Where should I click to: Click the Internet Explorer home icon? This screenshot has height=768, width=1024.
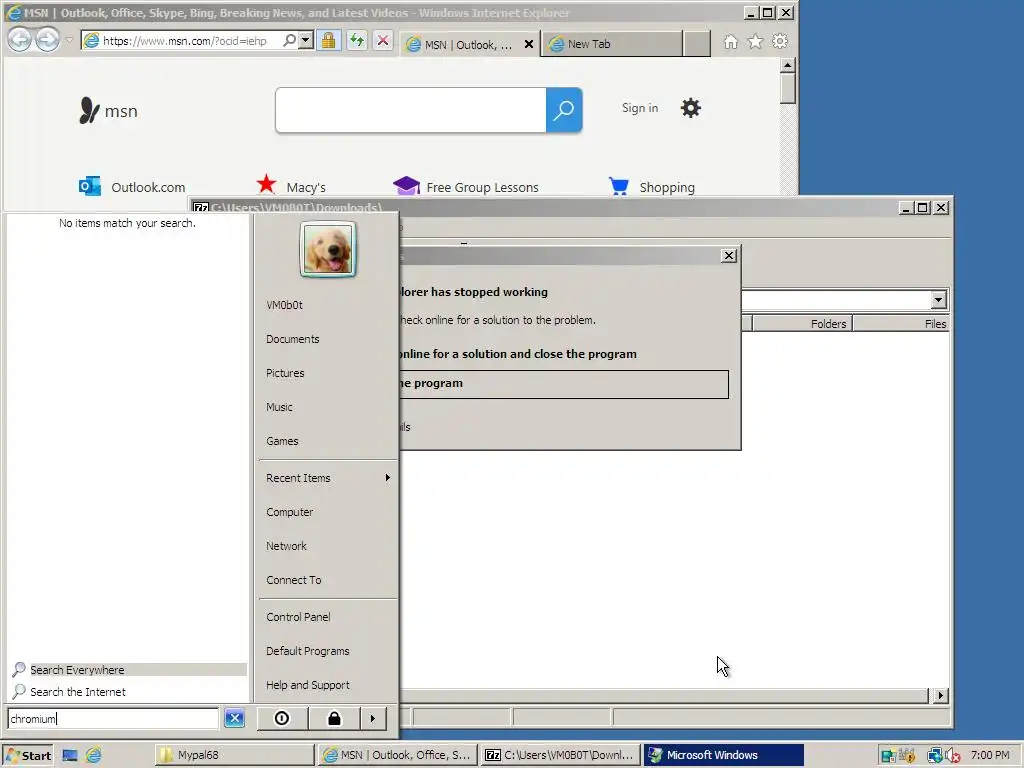(731, 42)
